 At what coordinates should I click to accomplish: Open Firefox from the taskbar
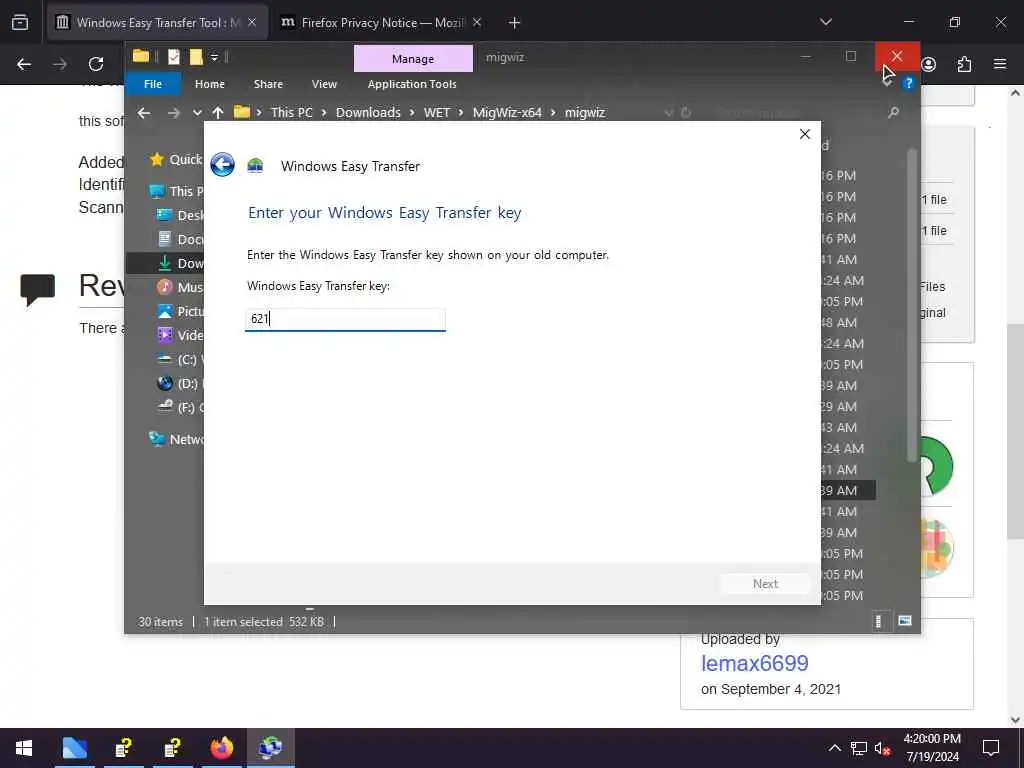[221, 748]
